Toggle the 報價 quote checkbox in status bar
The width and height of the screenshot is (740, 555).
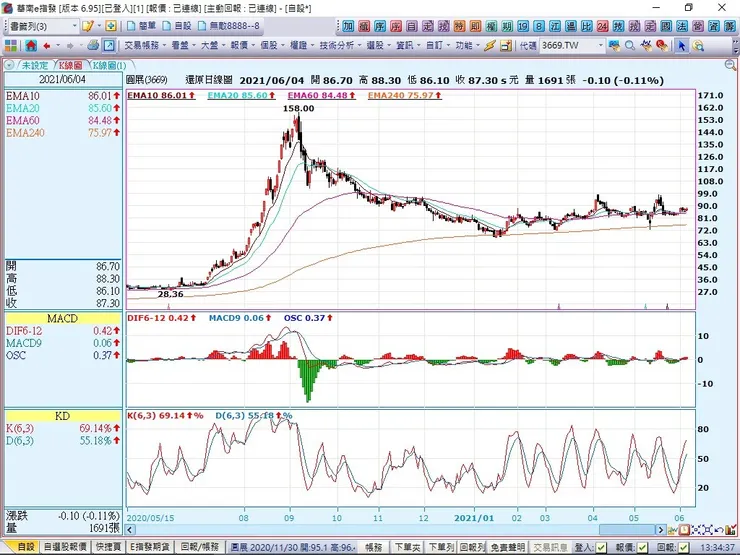(x=642, y=547)
